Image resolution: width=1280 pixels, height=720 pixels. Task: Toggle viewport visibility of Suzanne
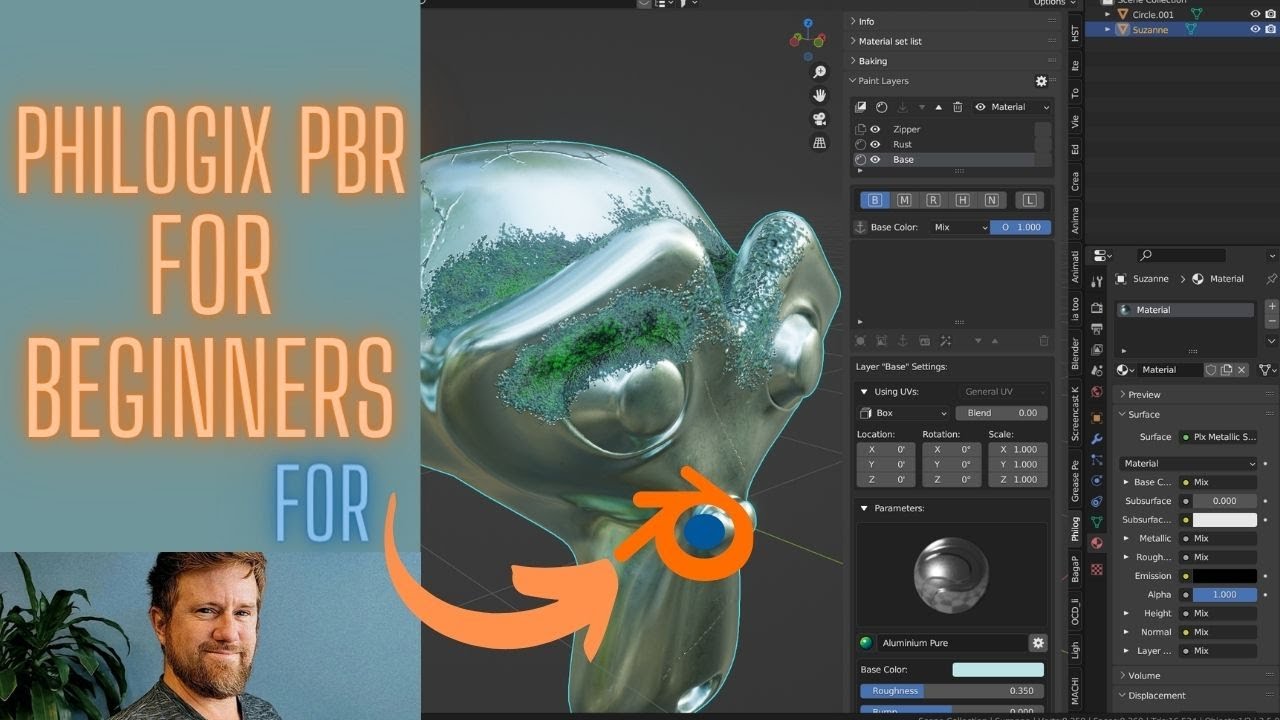click(x=1255, y=29)
